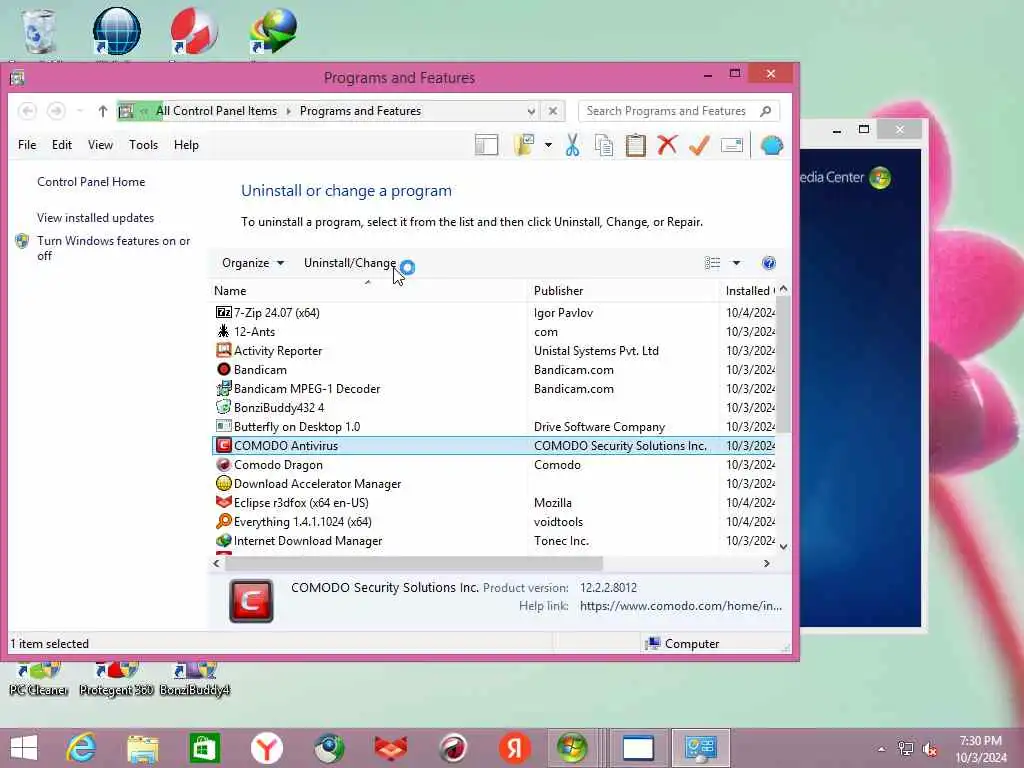Viewport: 1024px width, 768px height.
Task: Click the Cut scissors toolbar icon
Action: click(572, 145)
